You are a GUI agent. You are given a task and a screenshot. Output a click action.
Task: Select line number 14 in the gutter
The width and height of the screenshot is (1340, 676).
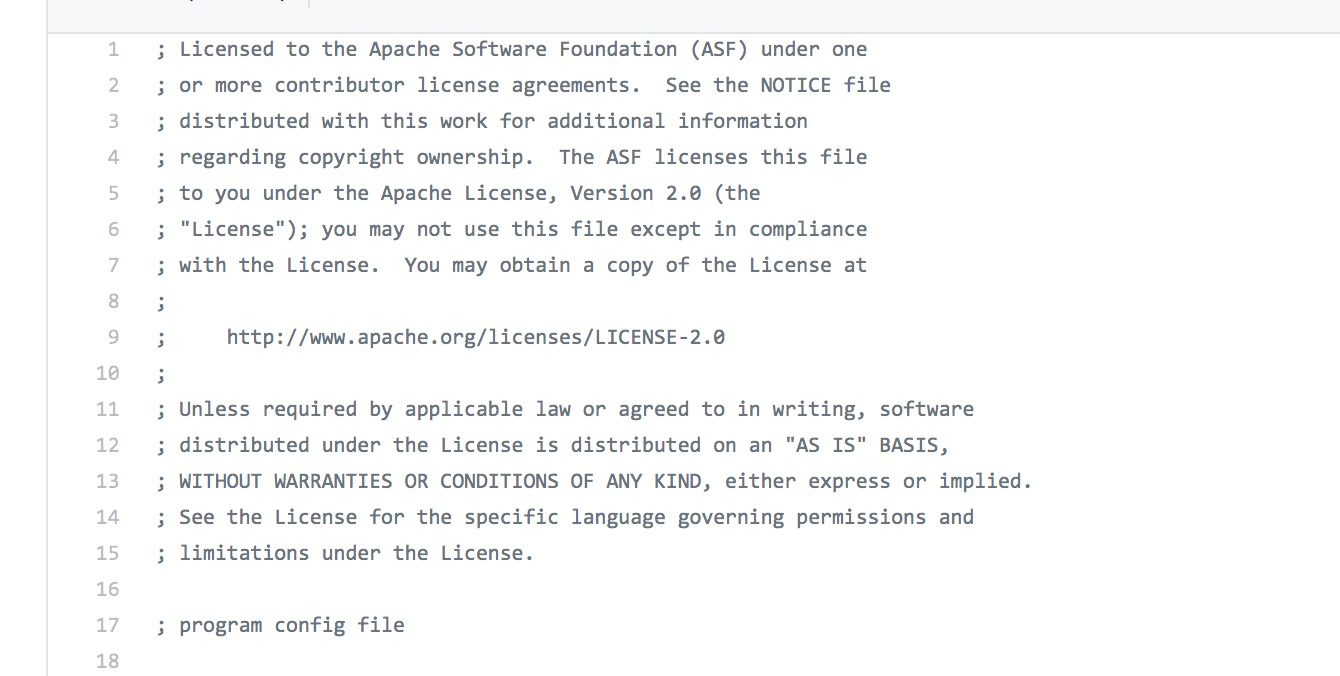point(107,517)
